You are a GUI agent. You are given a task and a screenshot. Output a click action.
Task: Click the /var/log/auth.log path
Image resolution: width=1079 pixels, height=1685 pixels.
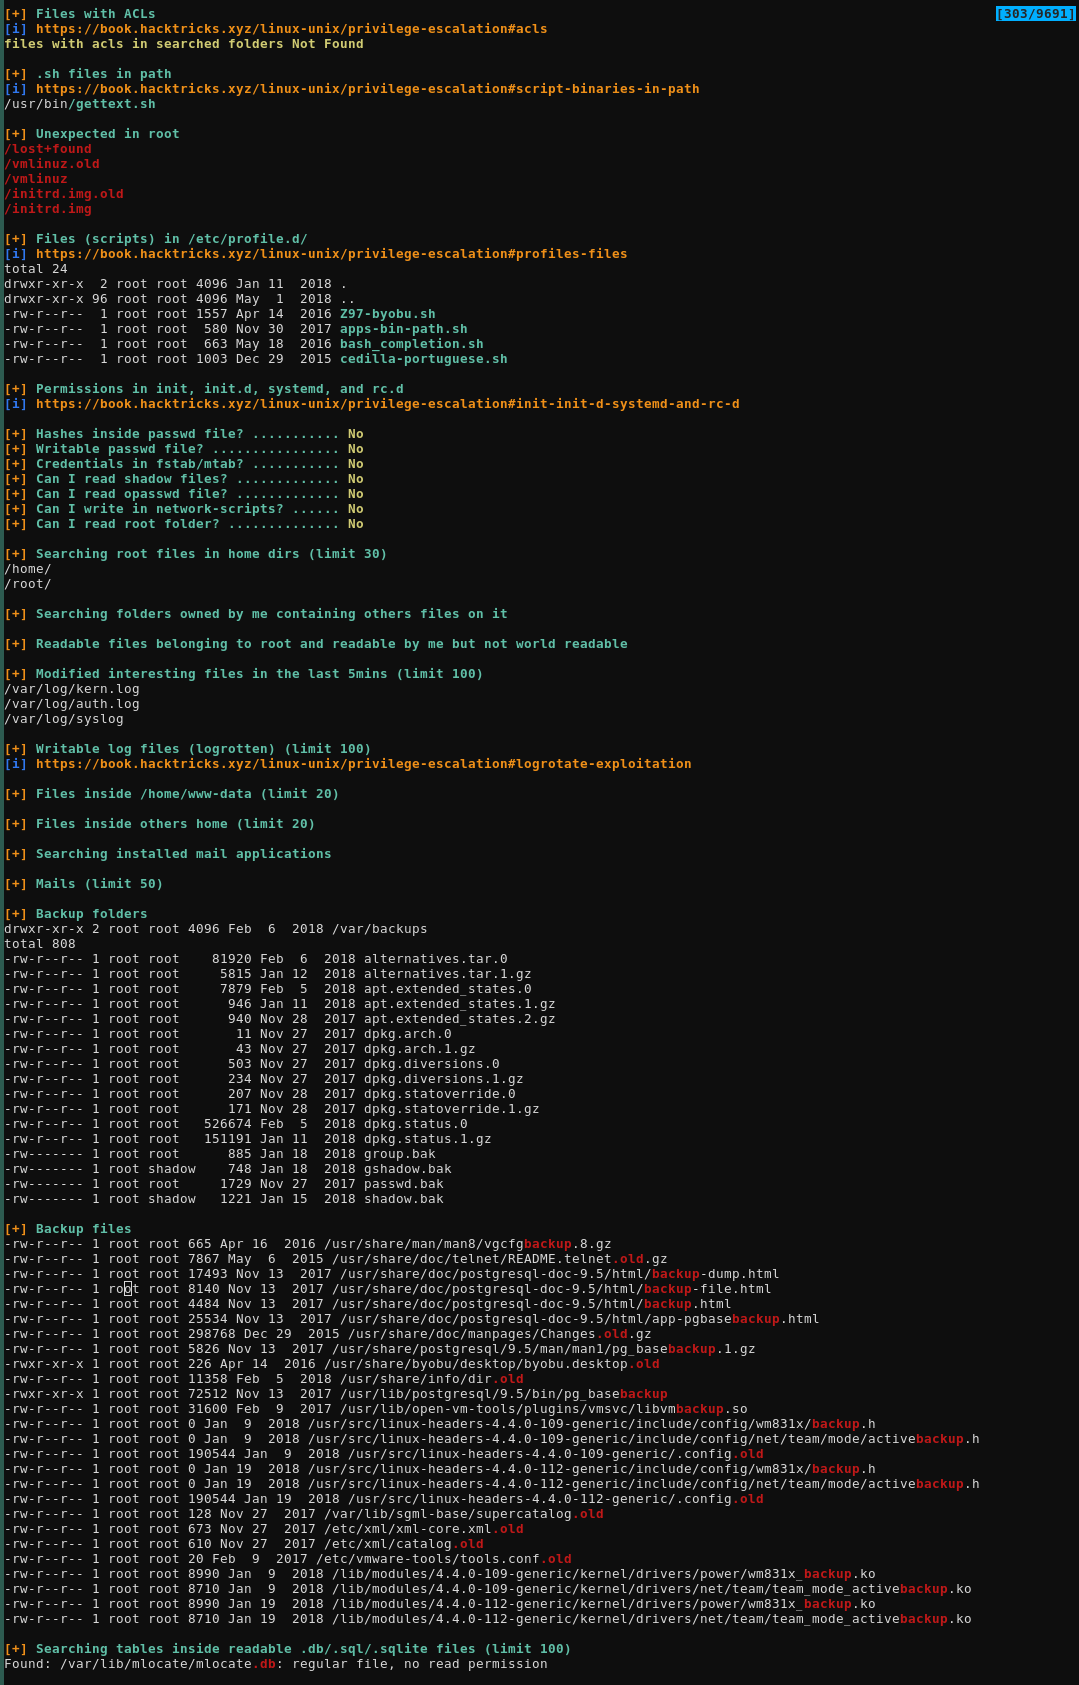[x=72, y=704]
